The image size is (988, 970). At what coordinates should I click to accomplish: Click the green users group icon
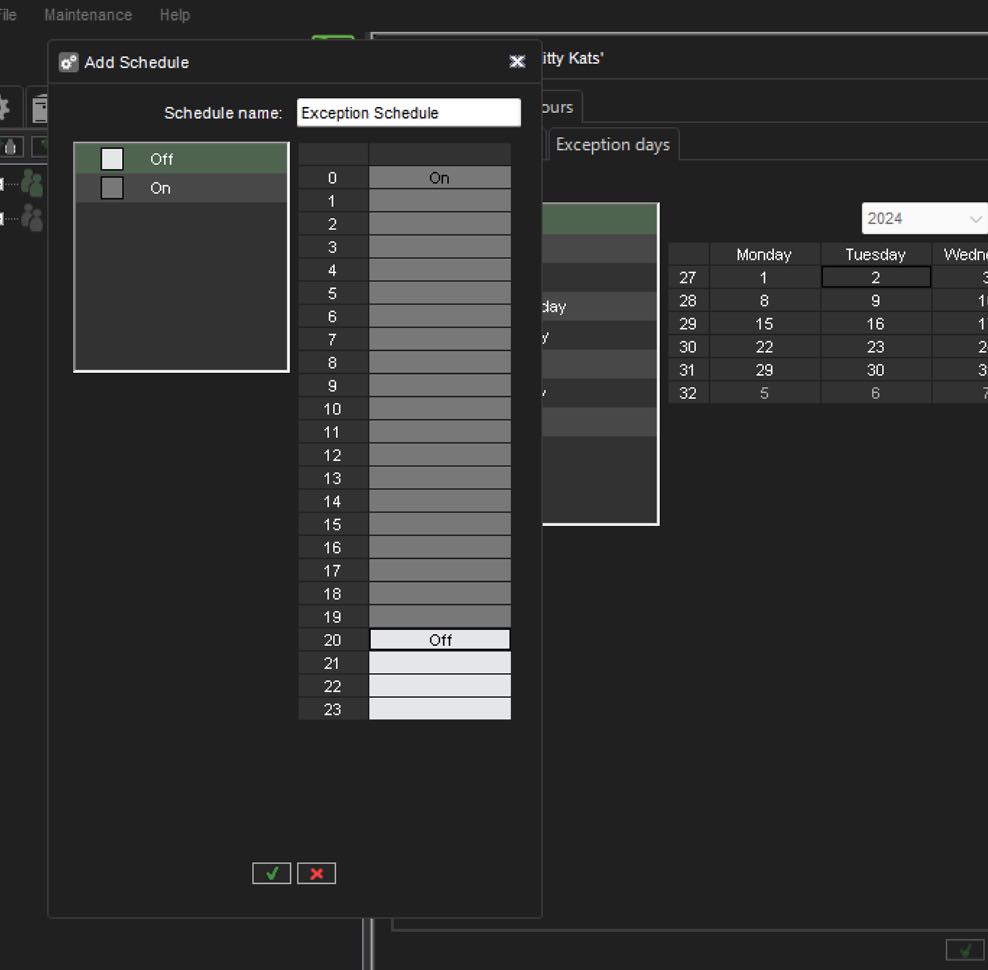tap(32, 183)
